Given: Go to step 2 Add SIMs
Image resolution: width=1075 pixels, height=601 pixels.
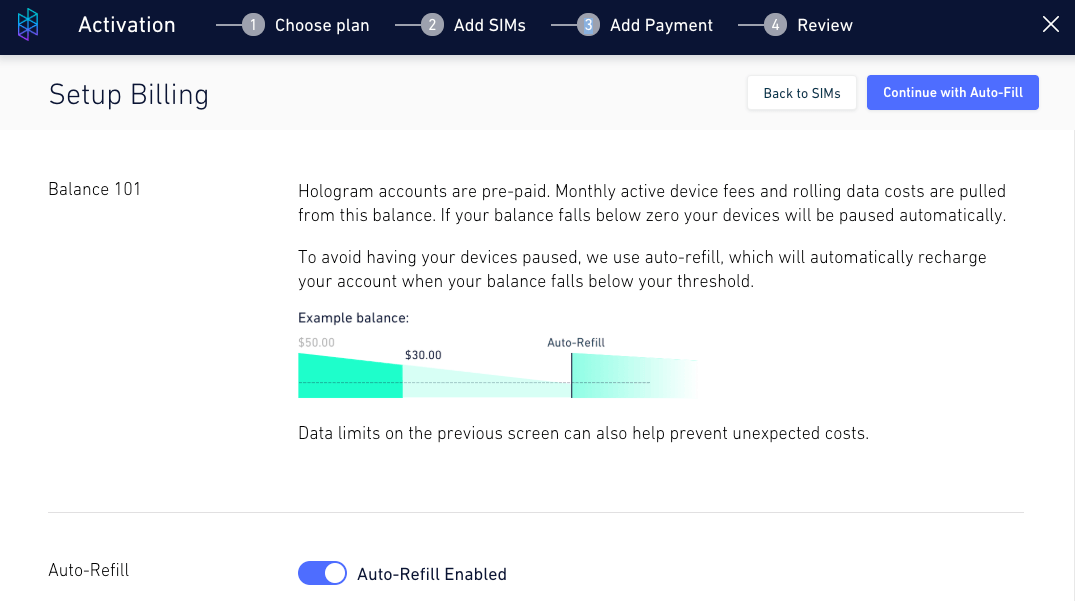Looking at the screenshot, I should (x=473, y=25).
